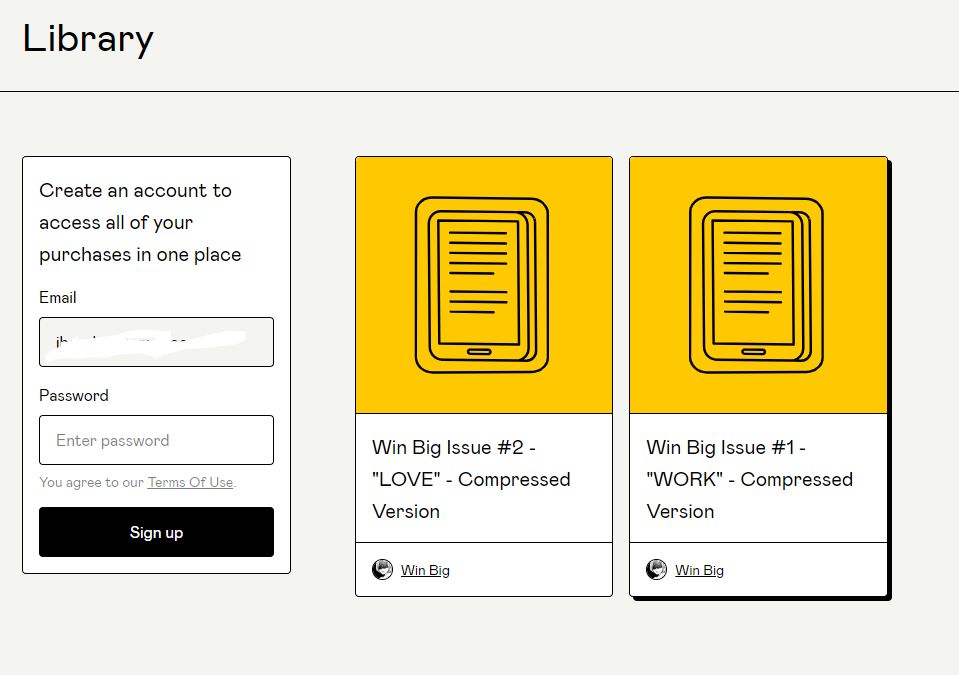Open Win Big Issue #2 ebook cover thumbnail
This screenshot has height=675, width=959.
pos(484,285)
